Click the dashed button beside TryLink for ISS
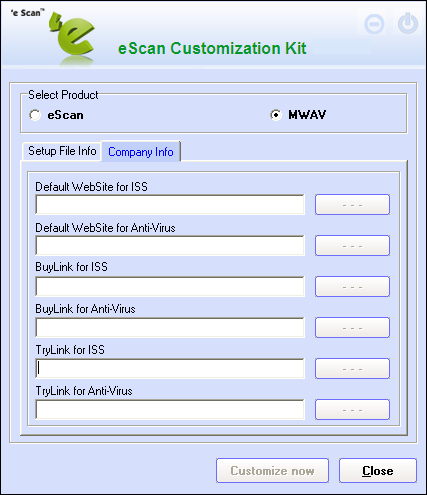 point(352,368)
